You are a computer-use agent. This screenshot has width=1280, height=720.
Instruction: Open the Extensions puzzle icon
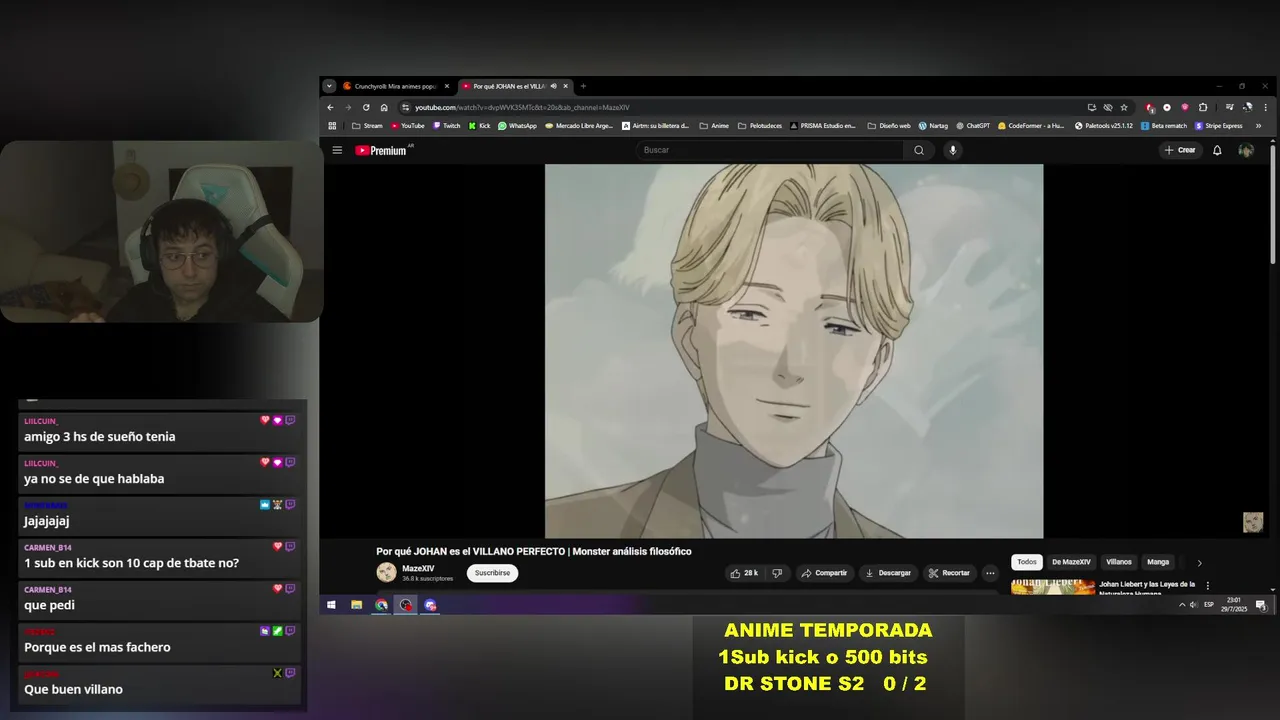coord(1203,107)
